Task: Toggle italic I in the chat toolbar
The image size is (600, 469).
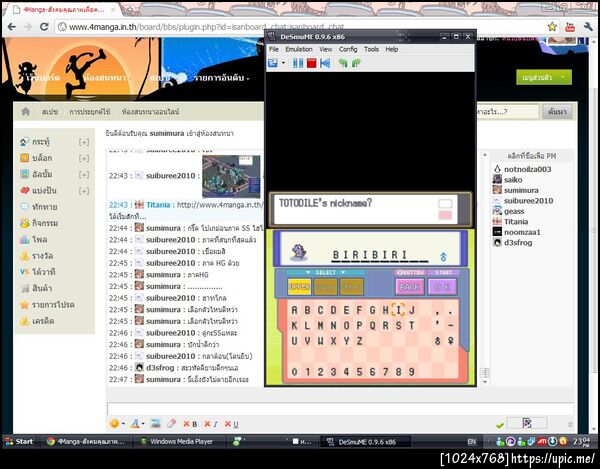Action: tap(211, 424)
